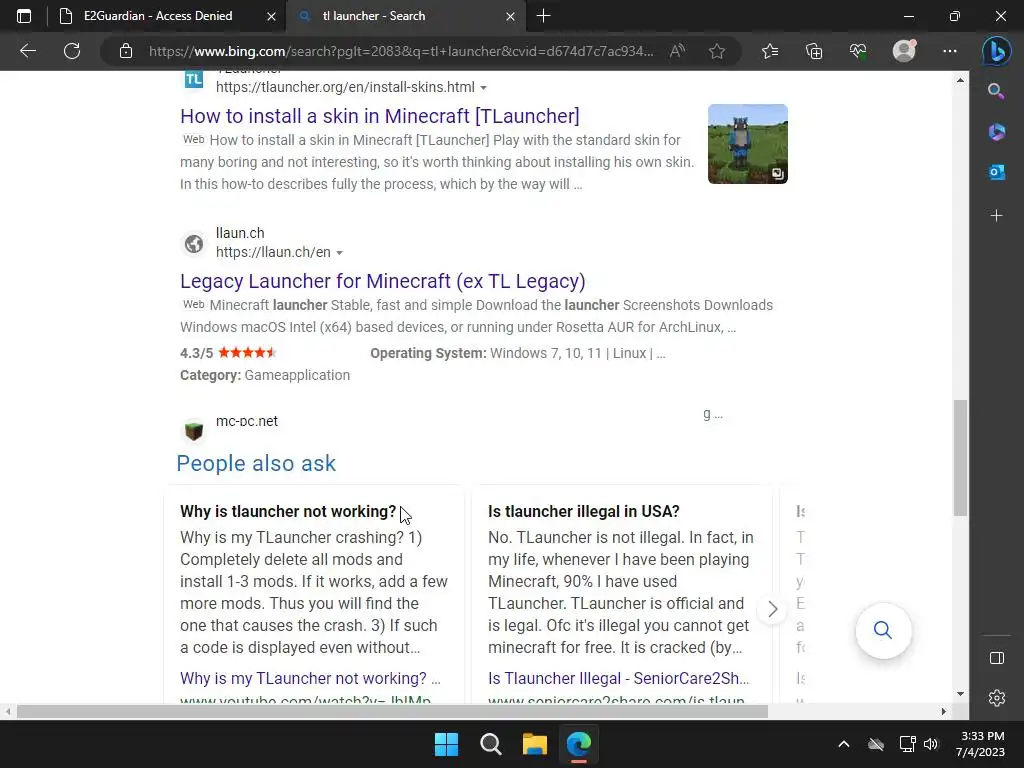Click the TL favicon of tlauncher.org result
This screenshot has height=768, width=1024.
point(194,80)
